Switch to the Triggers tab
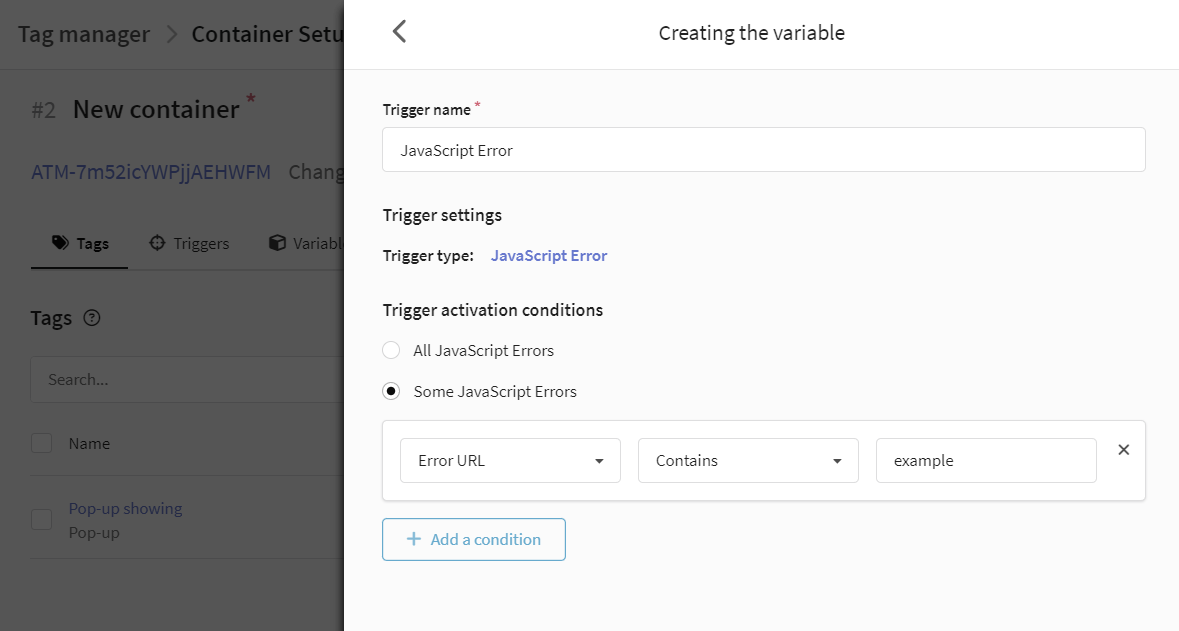This screenshot has height=631, width=1179. [189, 244]
